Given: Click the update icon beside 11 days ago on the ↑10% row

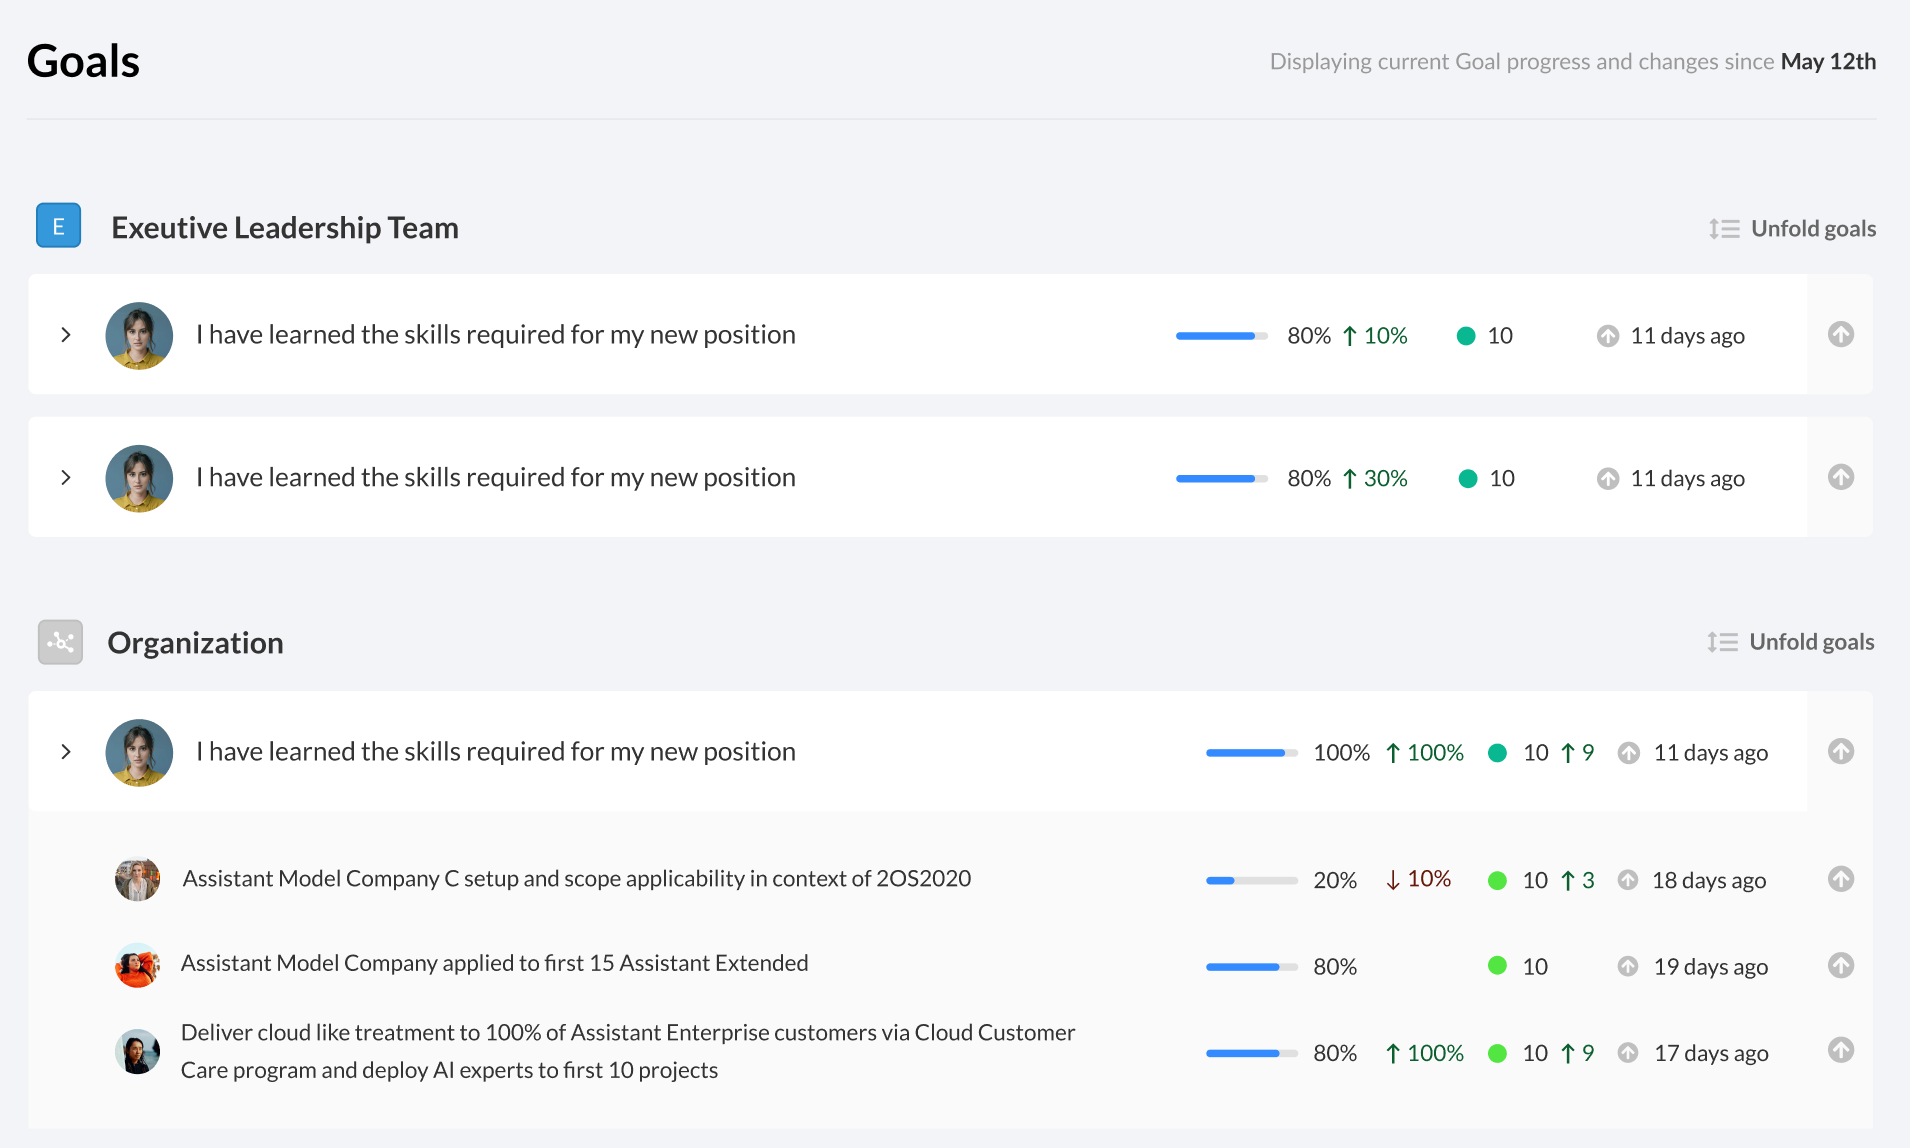Looking at the screenshot, I should [1608, 336].
